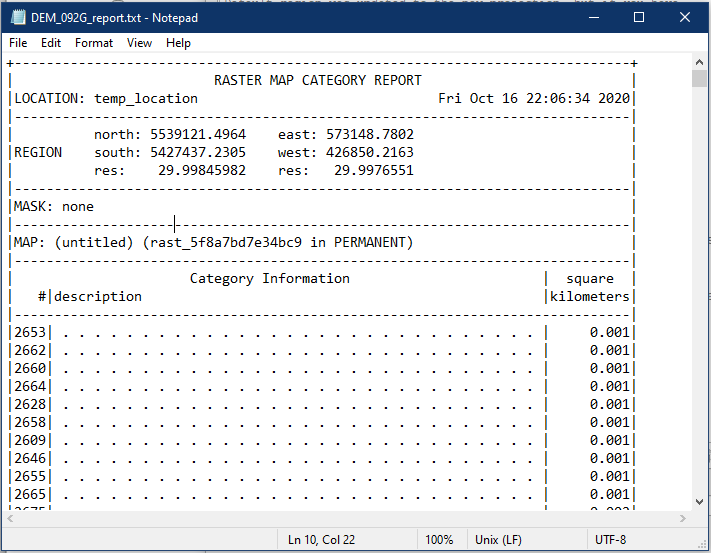Open the File menu
Screen dimensions: 711x553
coord(18,43)
